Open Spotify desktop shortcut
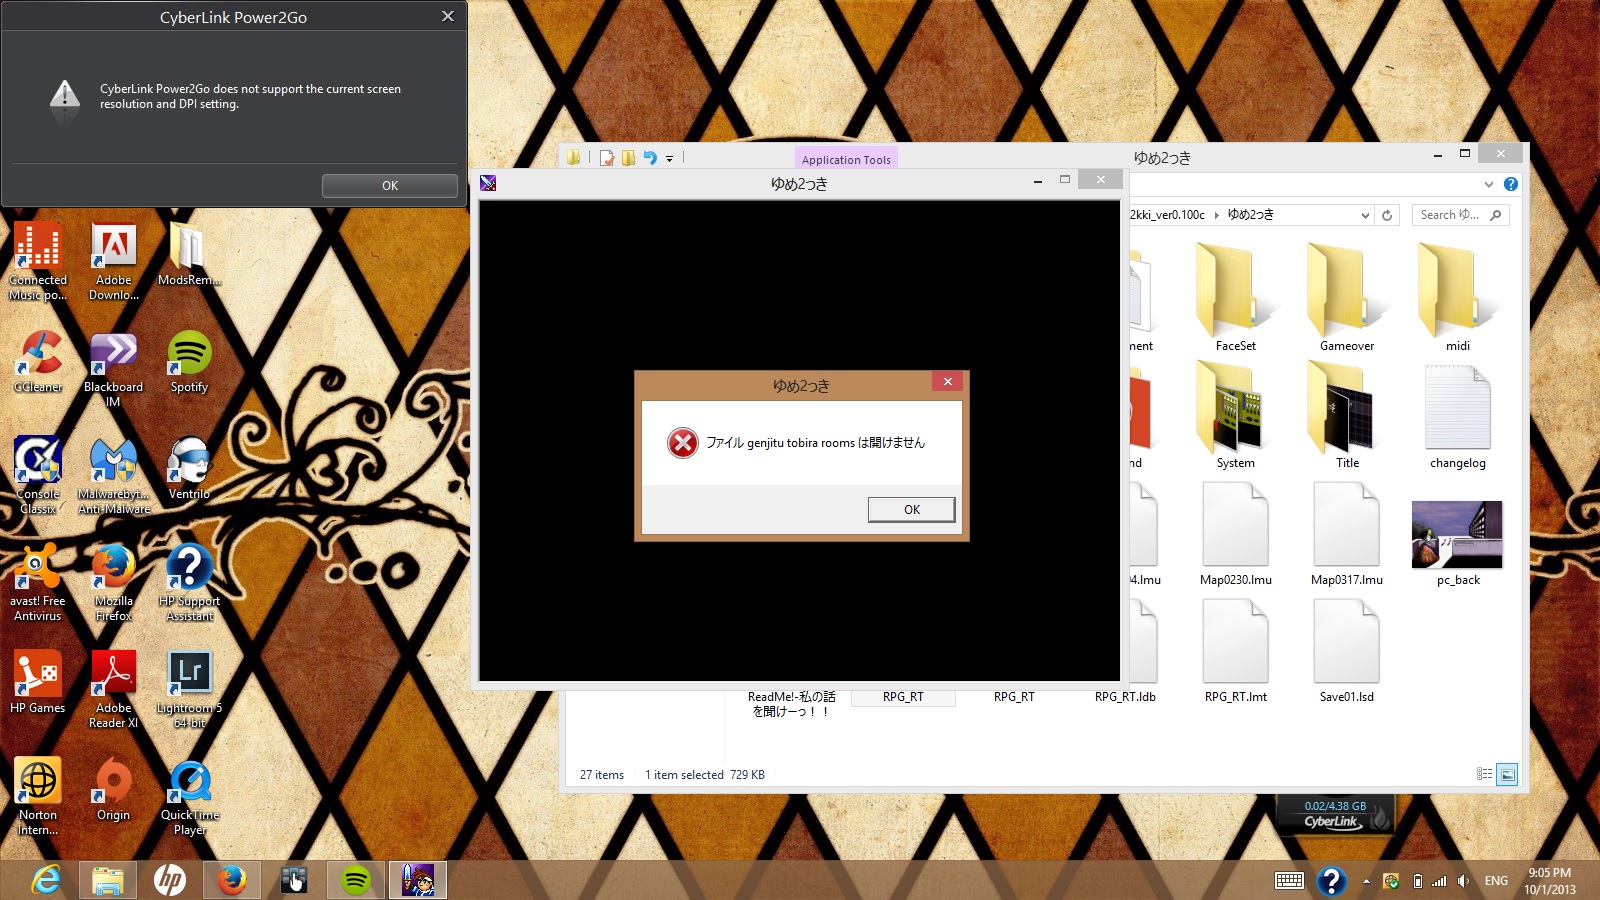The image size is (1600, 900). [x=189, y=360]
